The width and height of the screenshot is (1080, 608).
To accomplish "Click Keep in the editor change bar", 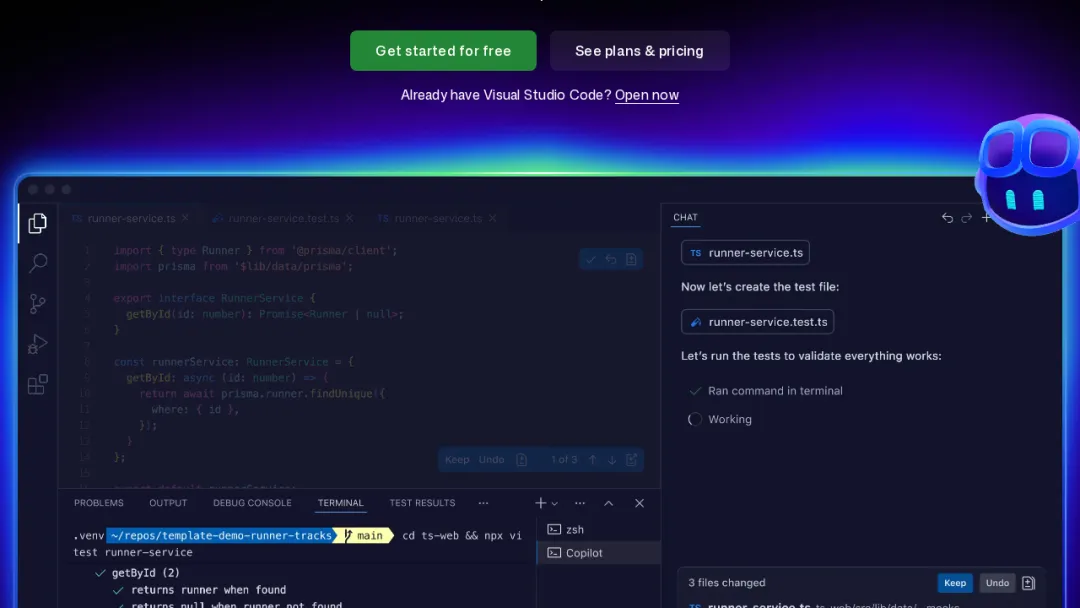I will (x=457, y=460).
